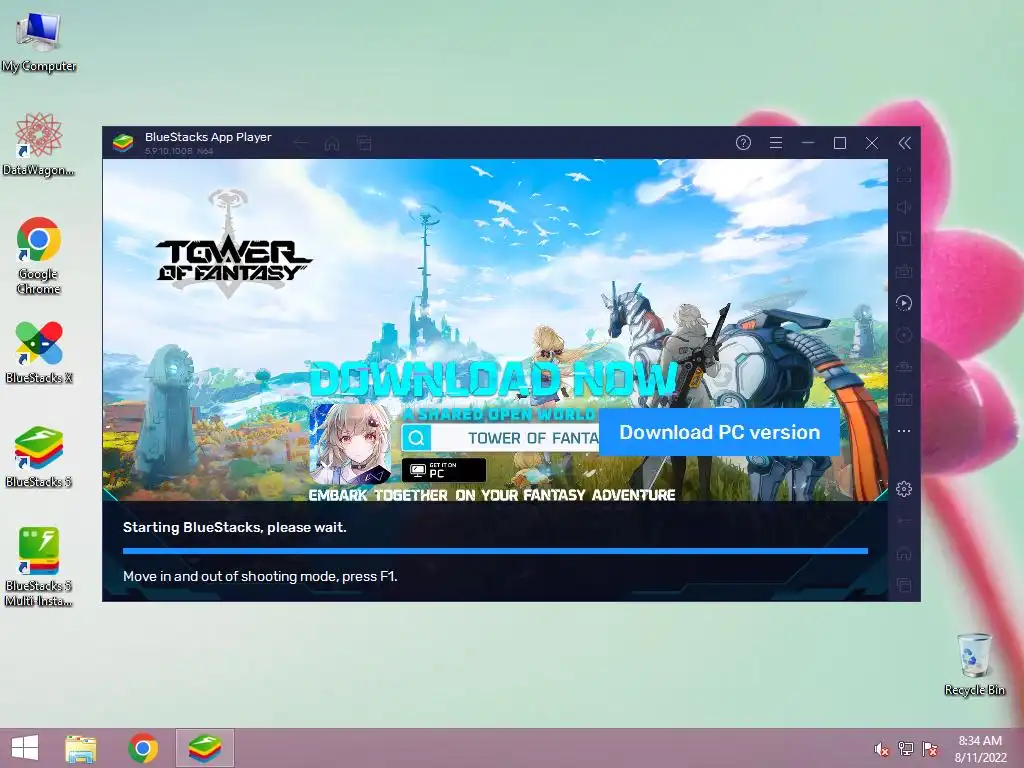Click title bar back arrow icon
Screen dimensions: 1024x768
tap(300, 143)
